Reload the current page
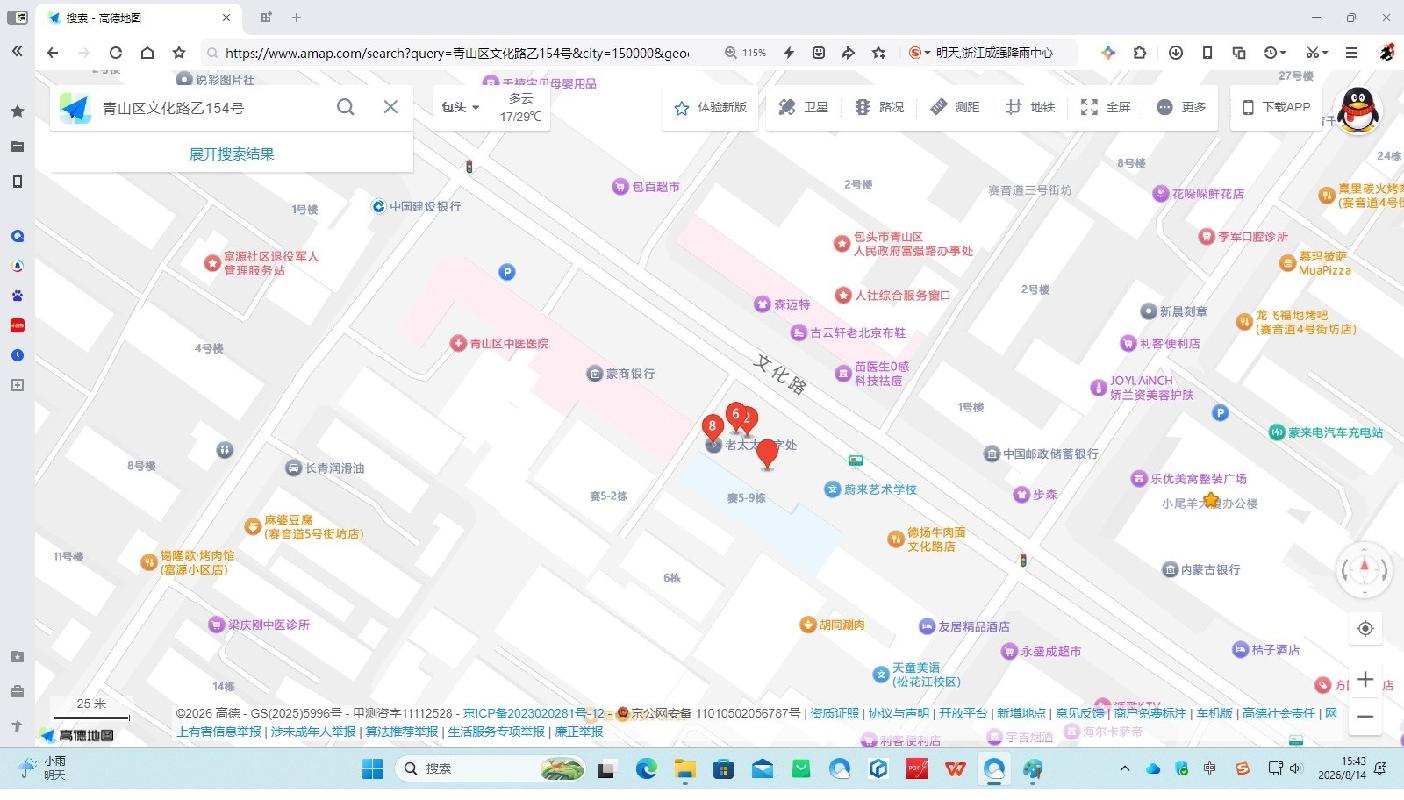This screenshot has width=1404, height=800. click(116, 53)
